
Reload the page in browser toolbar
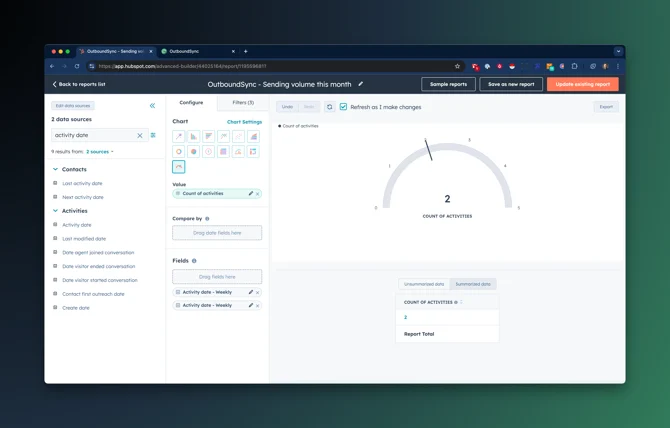pyautogui.click(x=77, y=66)
